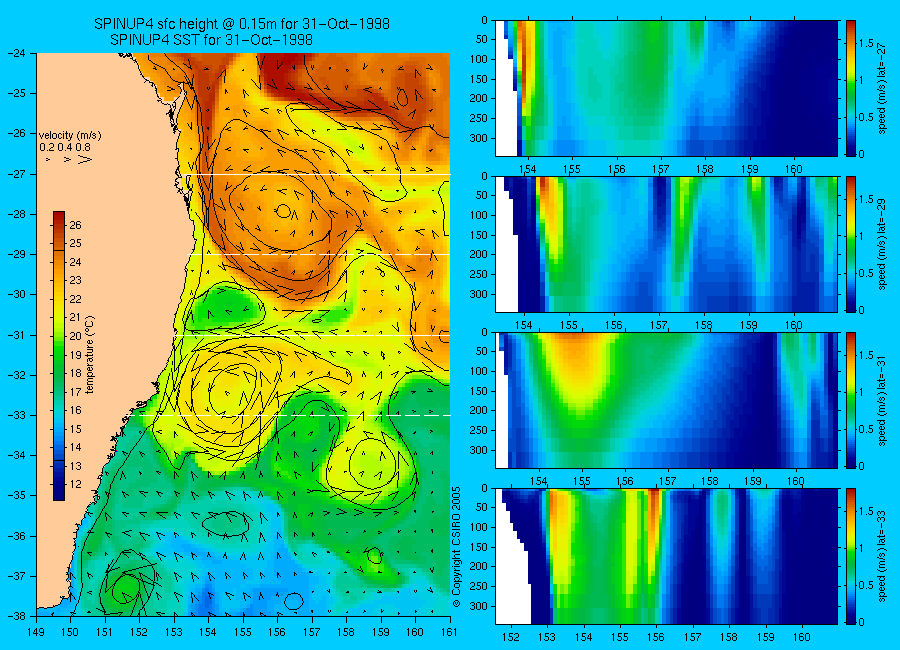Select the -27 latitude label on the map axis
The width and height of the screenshot is (900, 650).
[17, 174]
